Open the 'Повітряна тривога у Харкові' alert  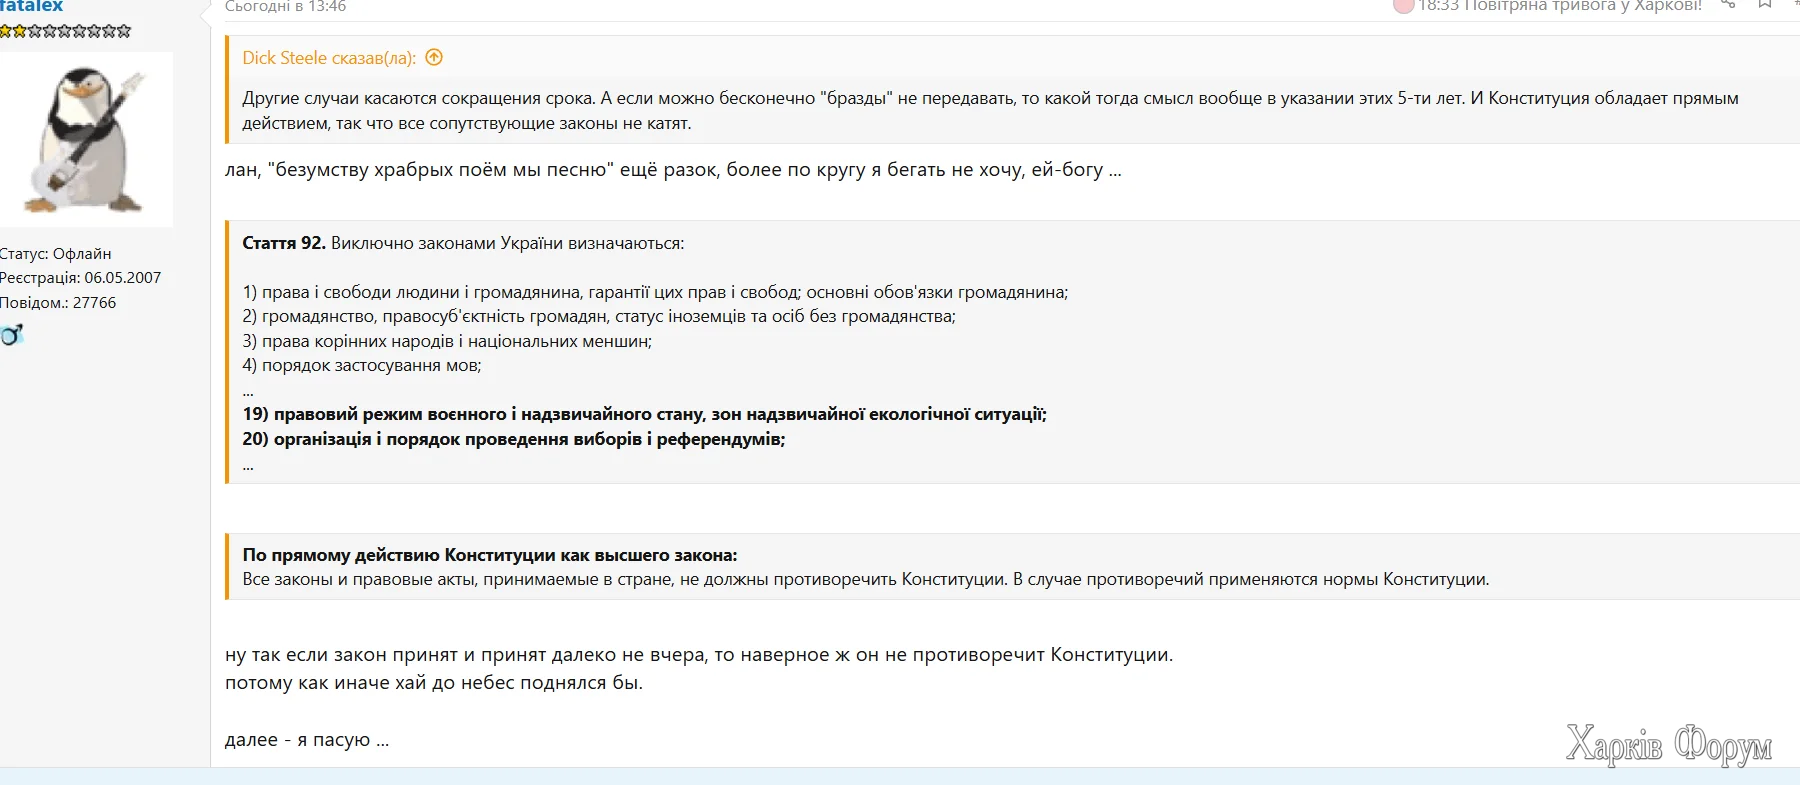point(1559,6)
